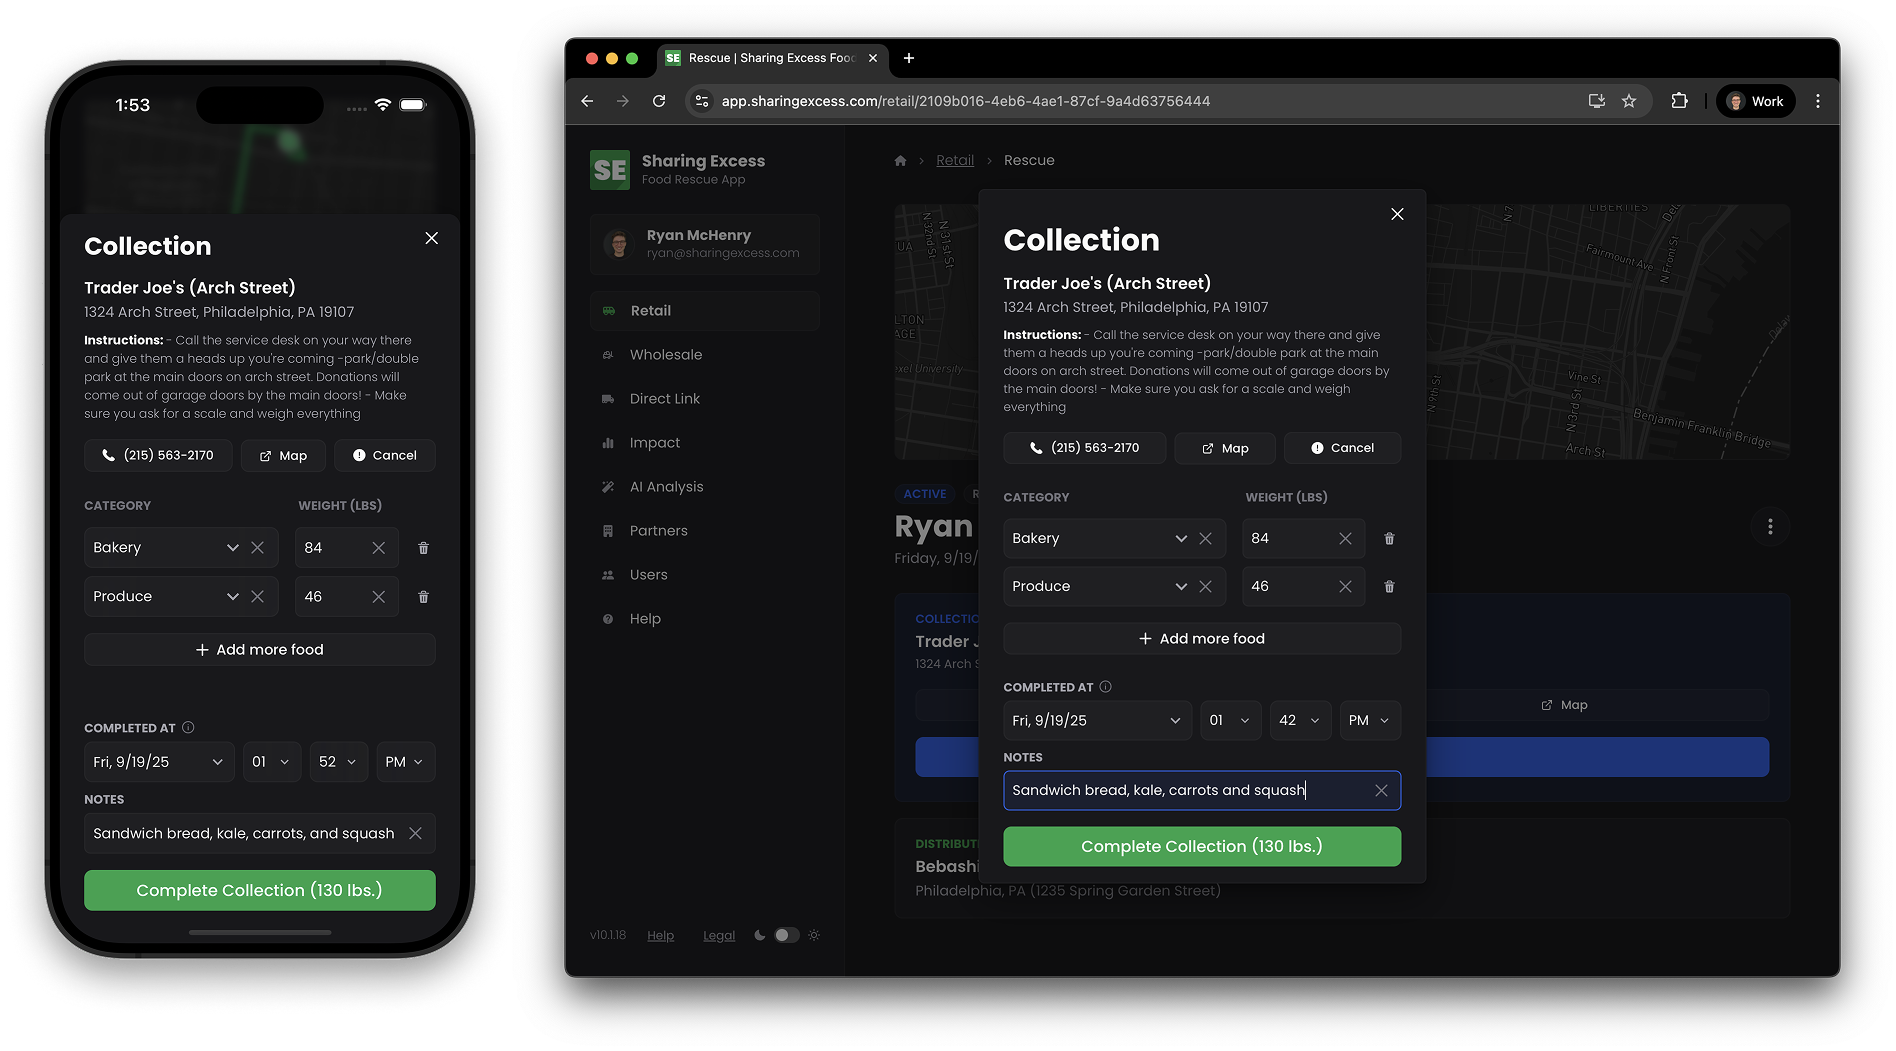Navigate to AI Analysis in sidebar
The image size is (1896, 1051).
(x=666, y=487)
